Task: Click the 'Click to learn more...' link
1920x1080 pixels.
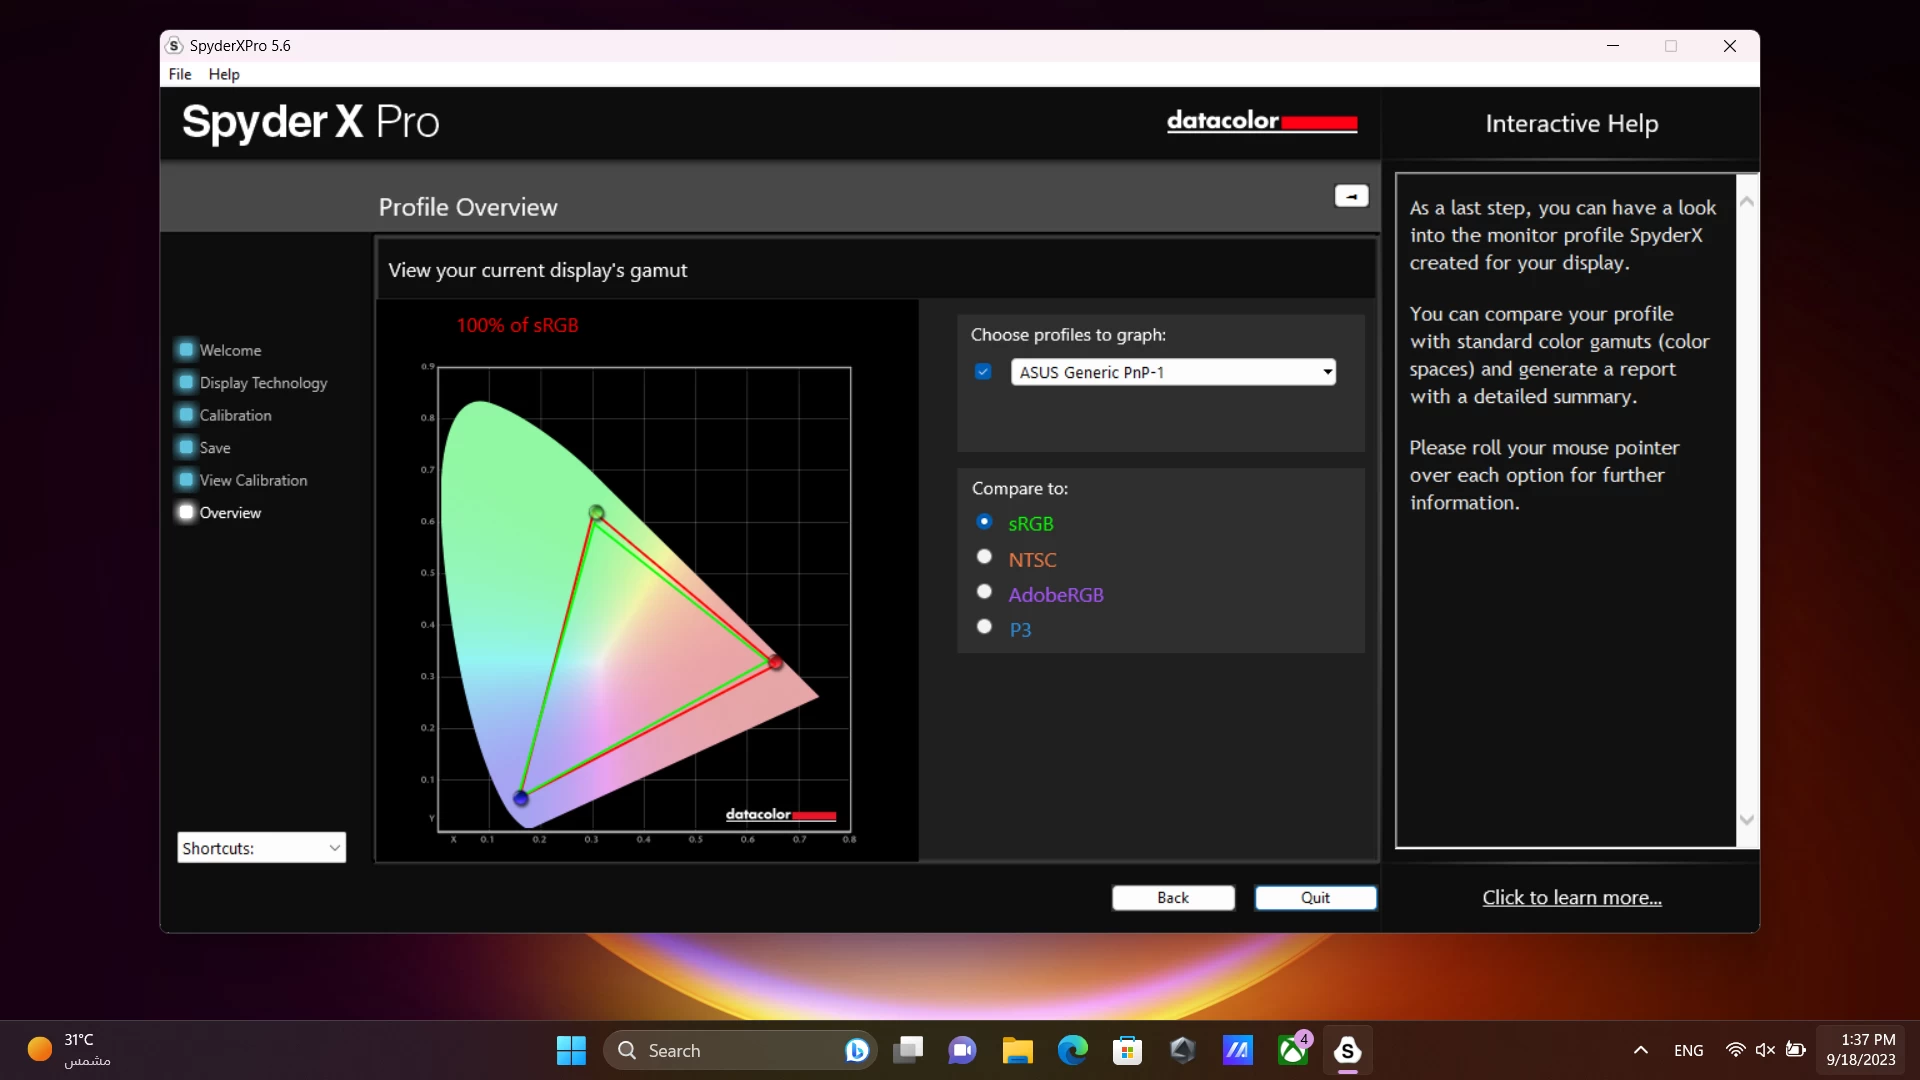Action: [x=1571, y=897]
